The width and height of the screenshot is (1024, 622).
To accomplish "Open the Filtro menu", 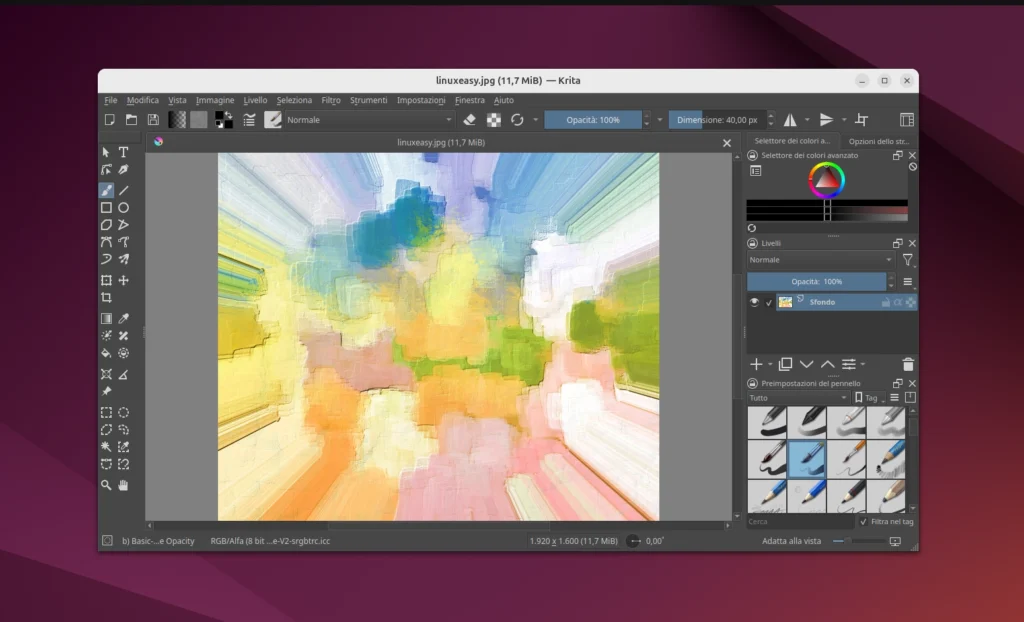I will (331, 100).
